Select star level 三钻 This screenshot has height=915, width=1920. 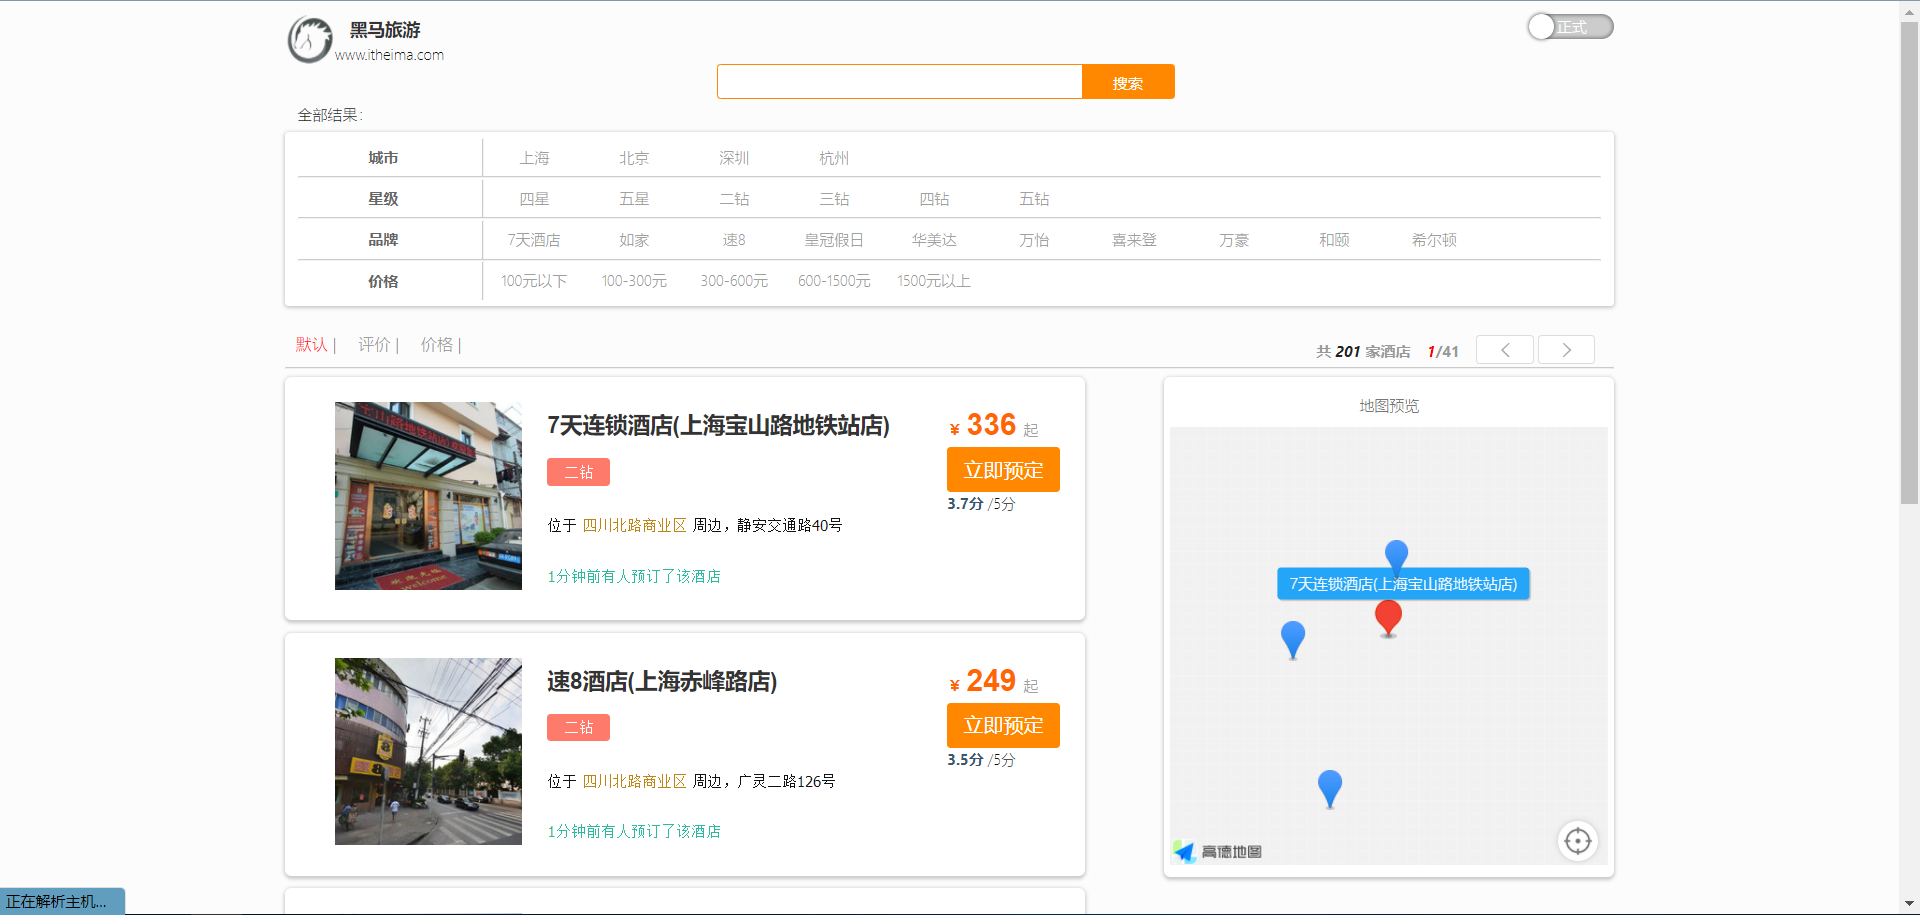[834, 199]
